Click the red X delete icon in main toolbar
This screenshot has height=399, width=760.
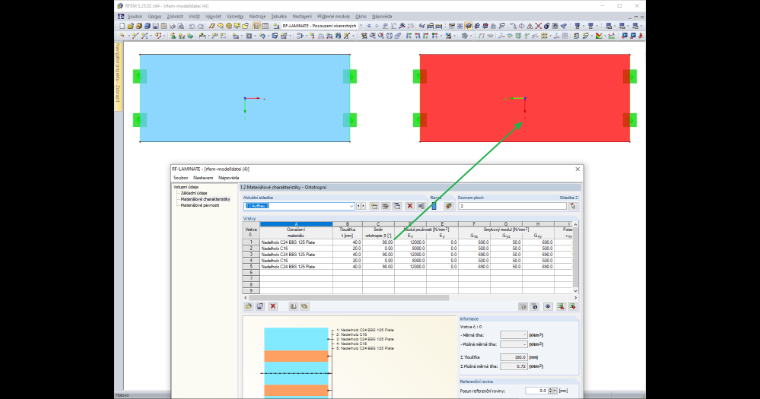pos(538,26)
